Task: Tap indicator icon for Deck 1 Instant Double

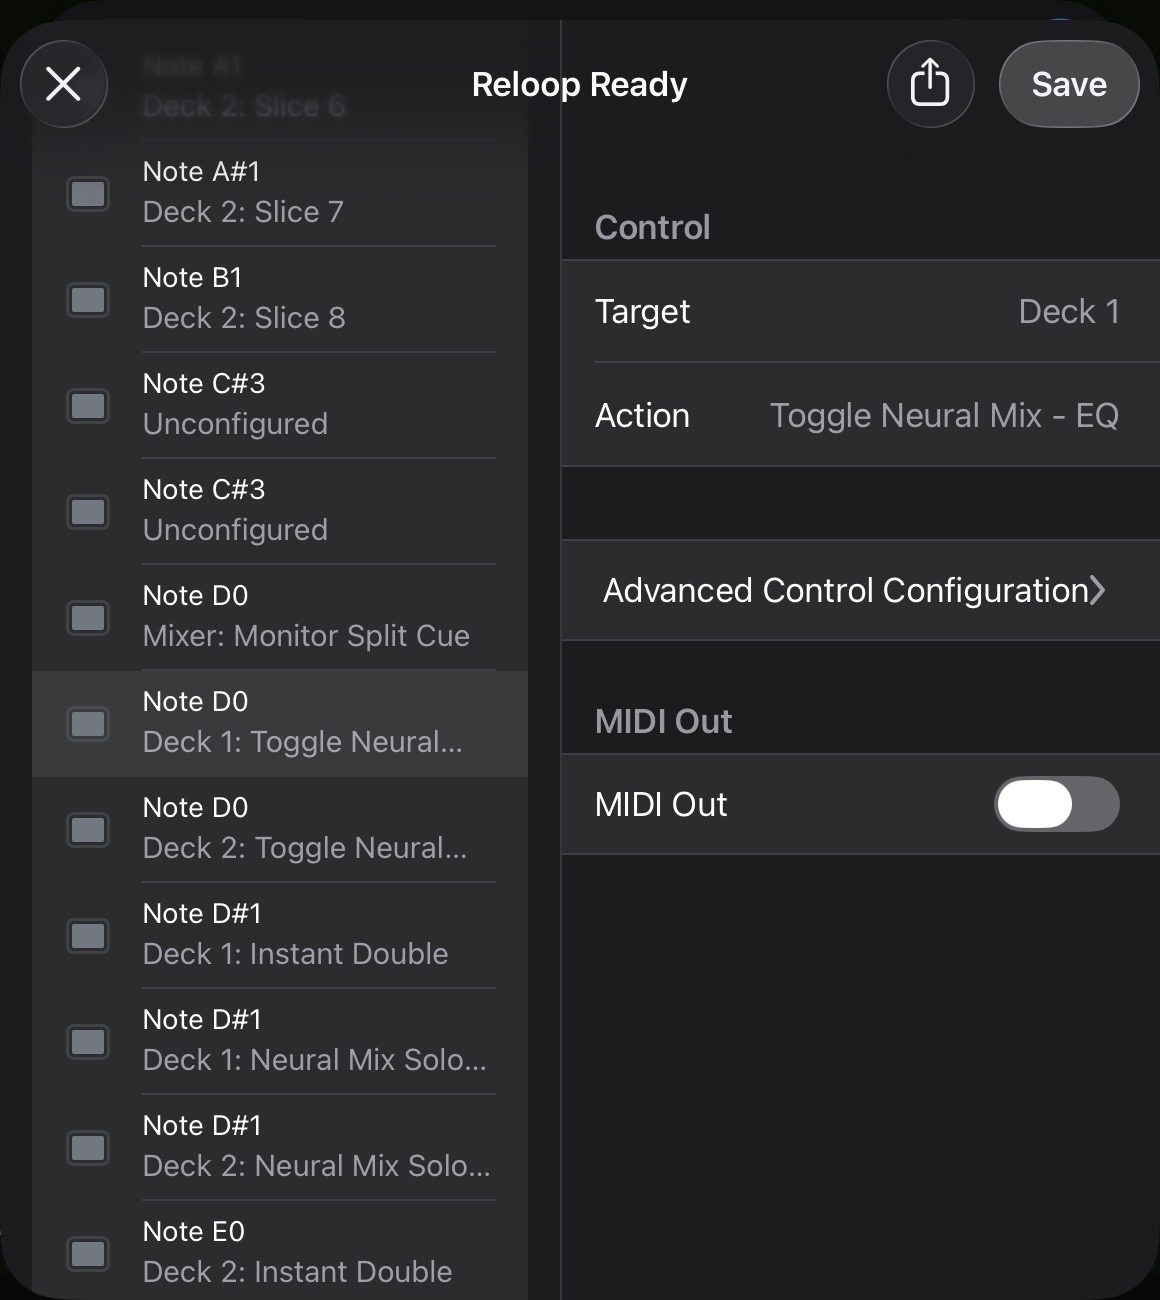Action: point(88,935)
